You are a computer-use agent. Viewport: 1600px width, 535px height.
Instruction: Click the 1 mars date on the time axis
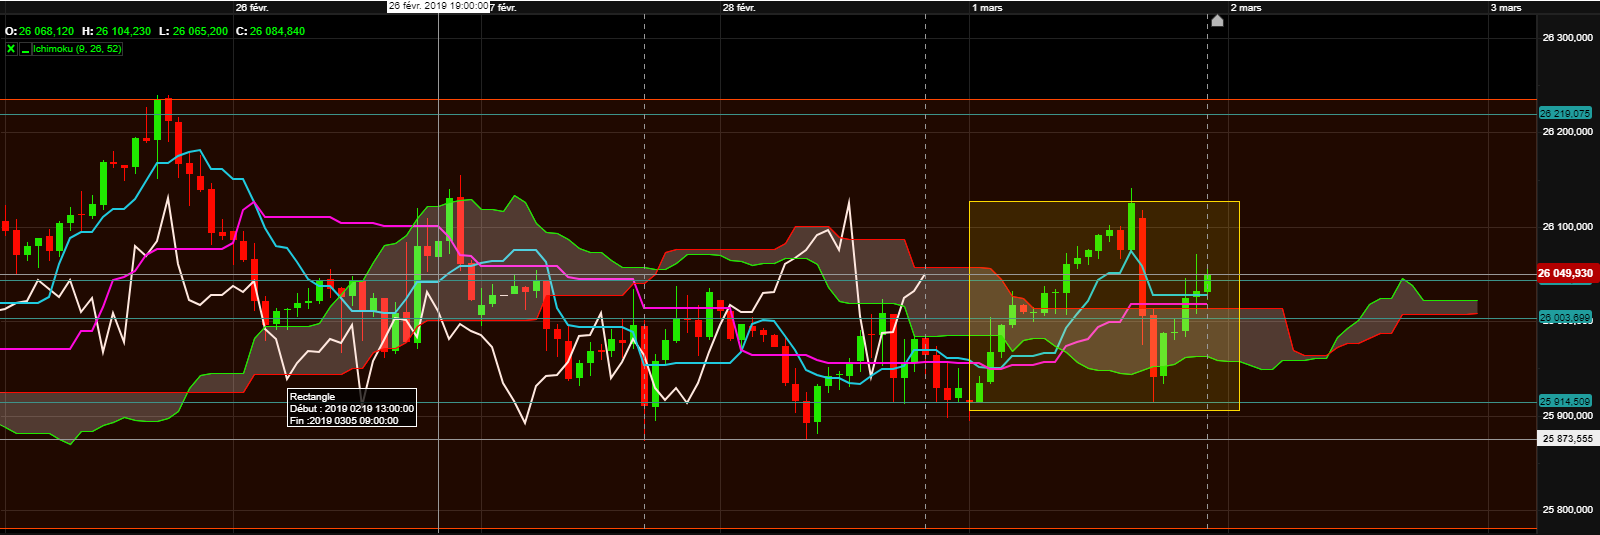point(988,7)
